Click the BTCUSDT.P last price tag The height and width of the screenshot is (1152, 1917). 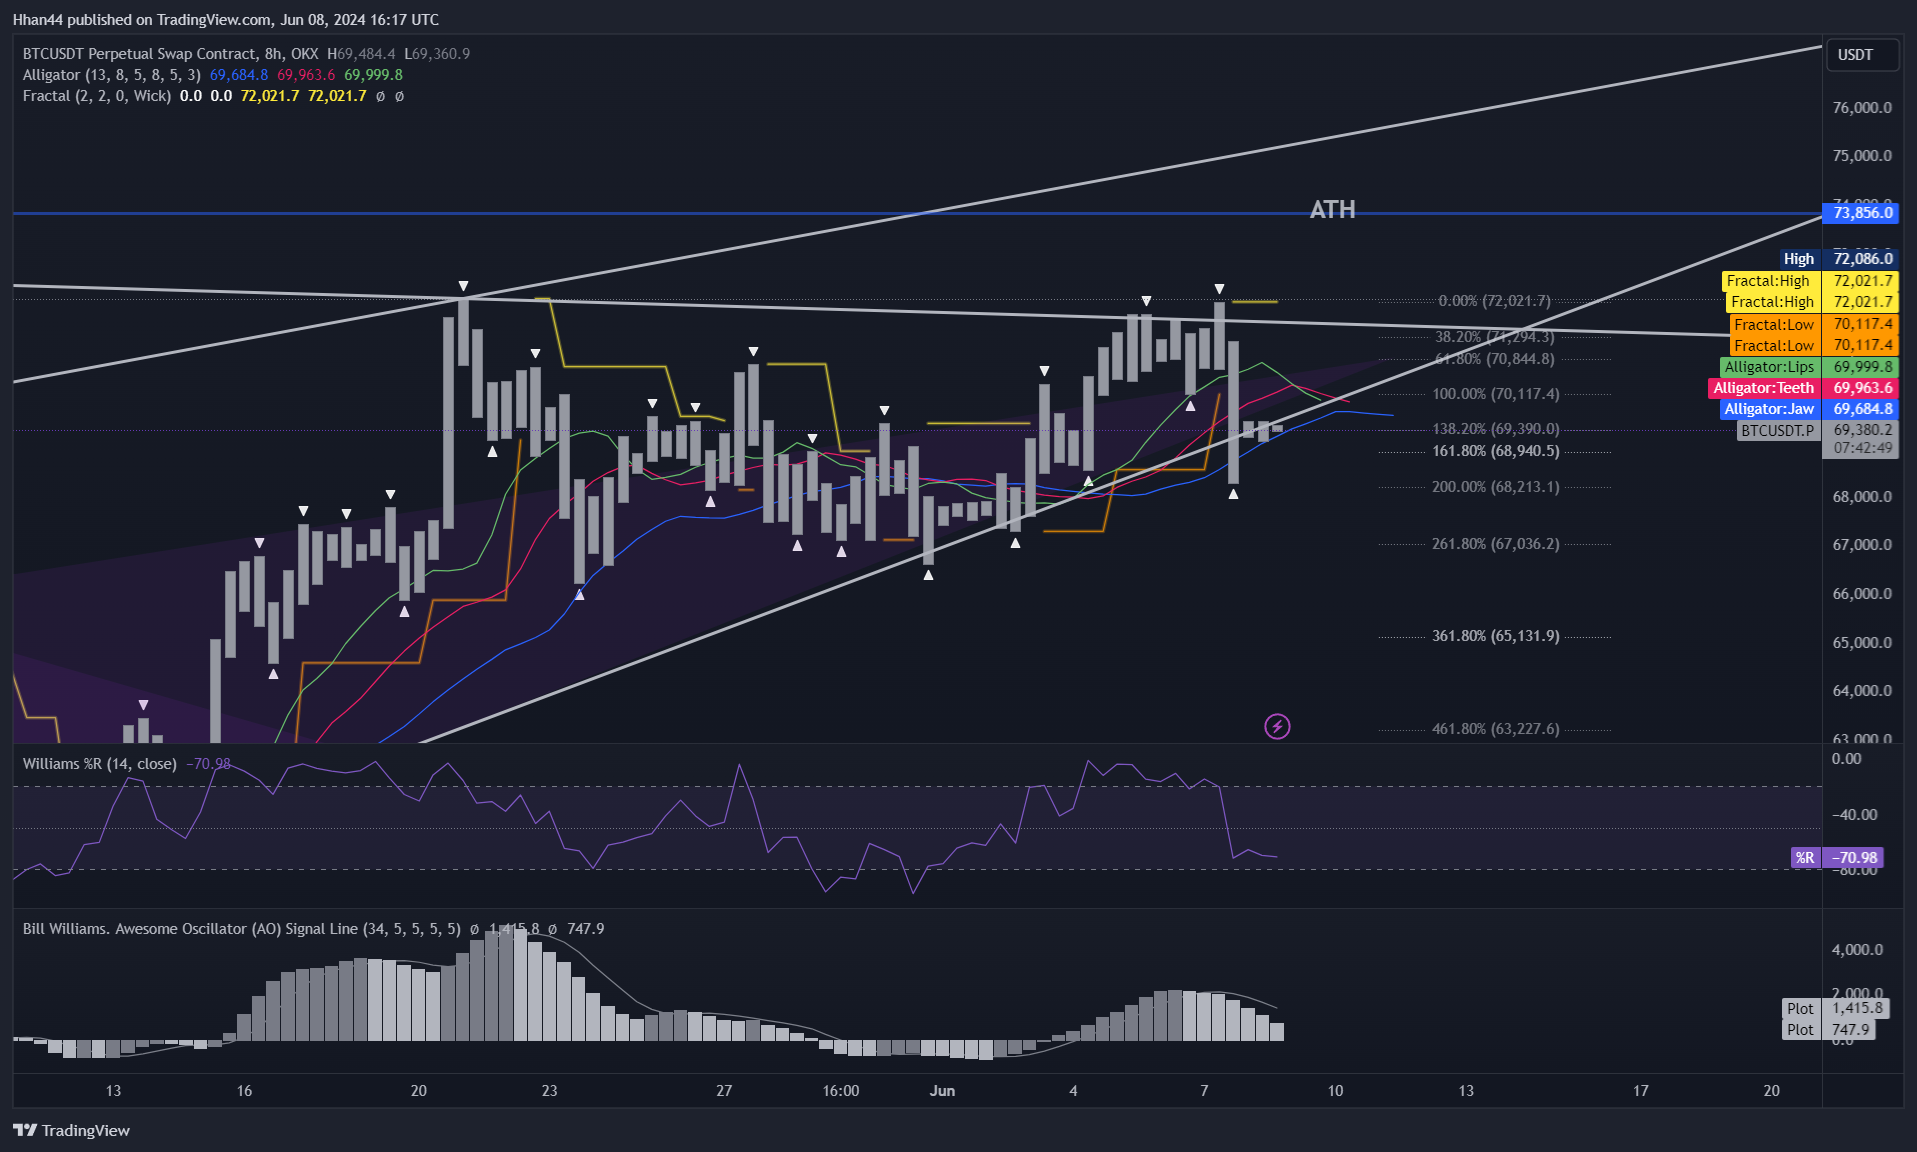[1817, 430]
